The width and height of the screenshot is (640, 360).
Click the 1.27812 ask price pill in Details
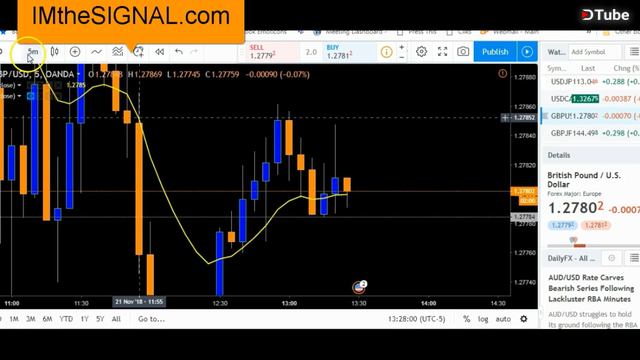596,225
